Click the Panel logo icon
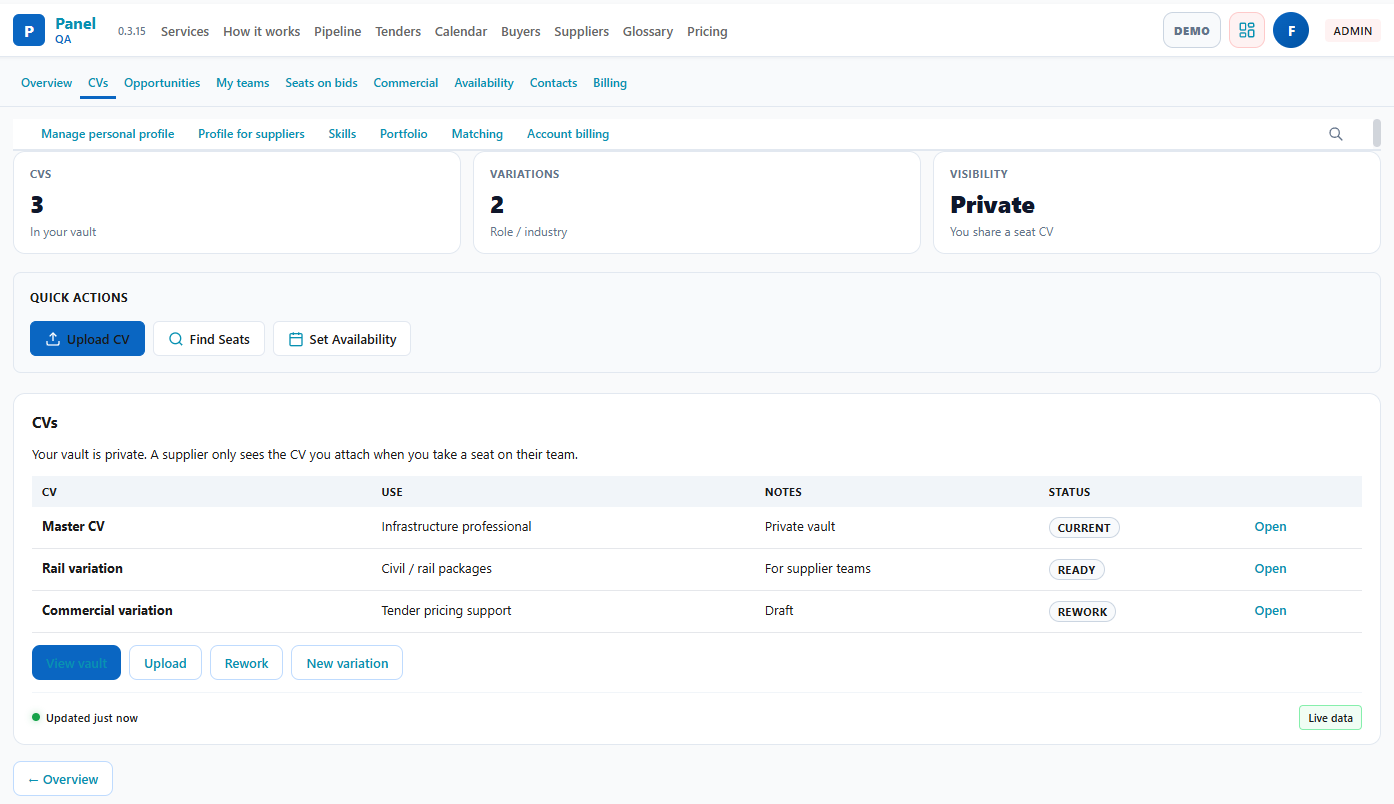The width and height of the screenshot is (1394, 804). point(29,31)
